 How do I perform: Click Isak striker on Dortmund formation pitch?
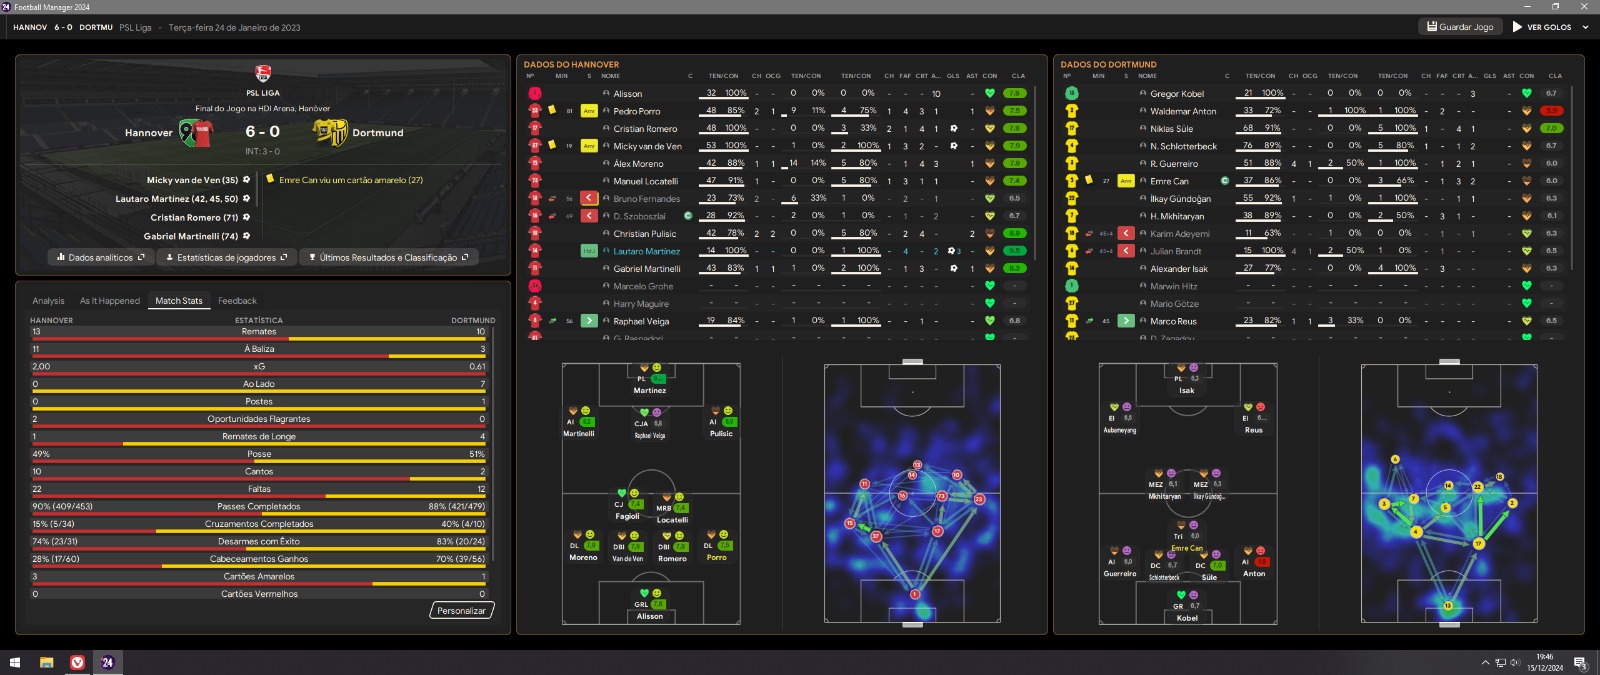click(1186, 379)
